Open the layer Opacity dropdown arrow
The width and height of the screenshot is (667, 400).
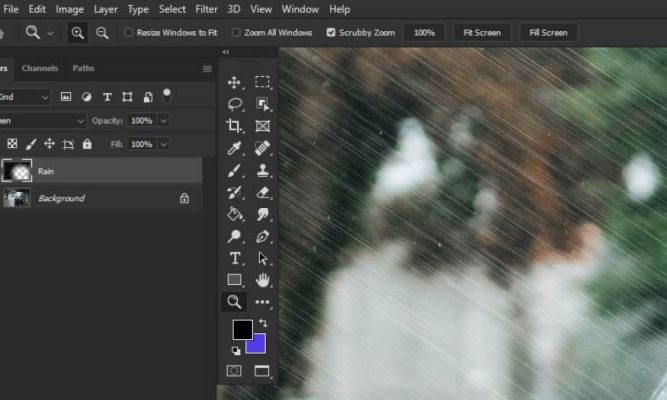point(164,120)
